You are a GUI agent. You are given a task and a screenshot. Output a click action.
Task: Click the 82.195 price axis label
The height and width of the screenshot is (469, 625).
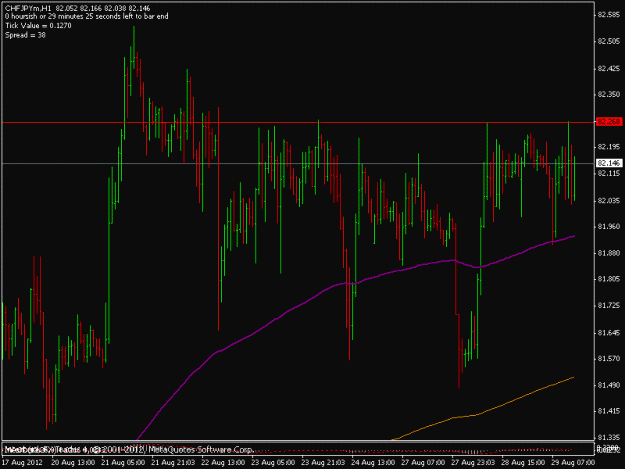click(x=609, y=147)
